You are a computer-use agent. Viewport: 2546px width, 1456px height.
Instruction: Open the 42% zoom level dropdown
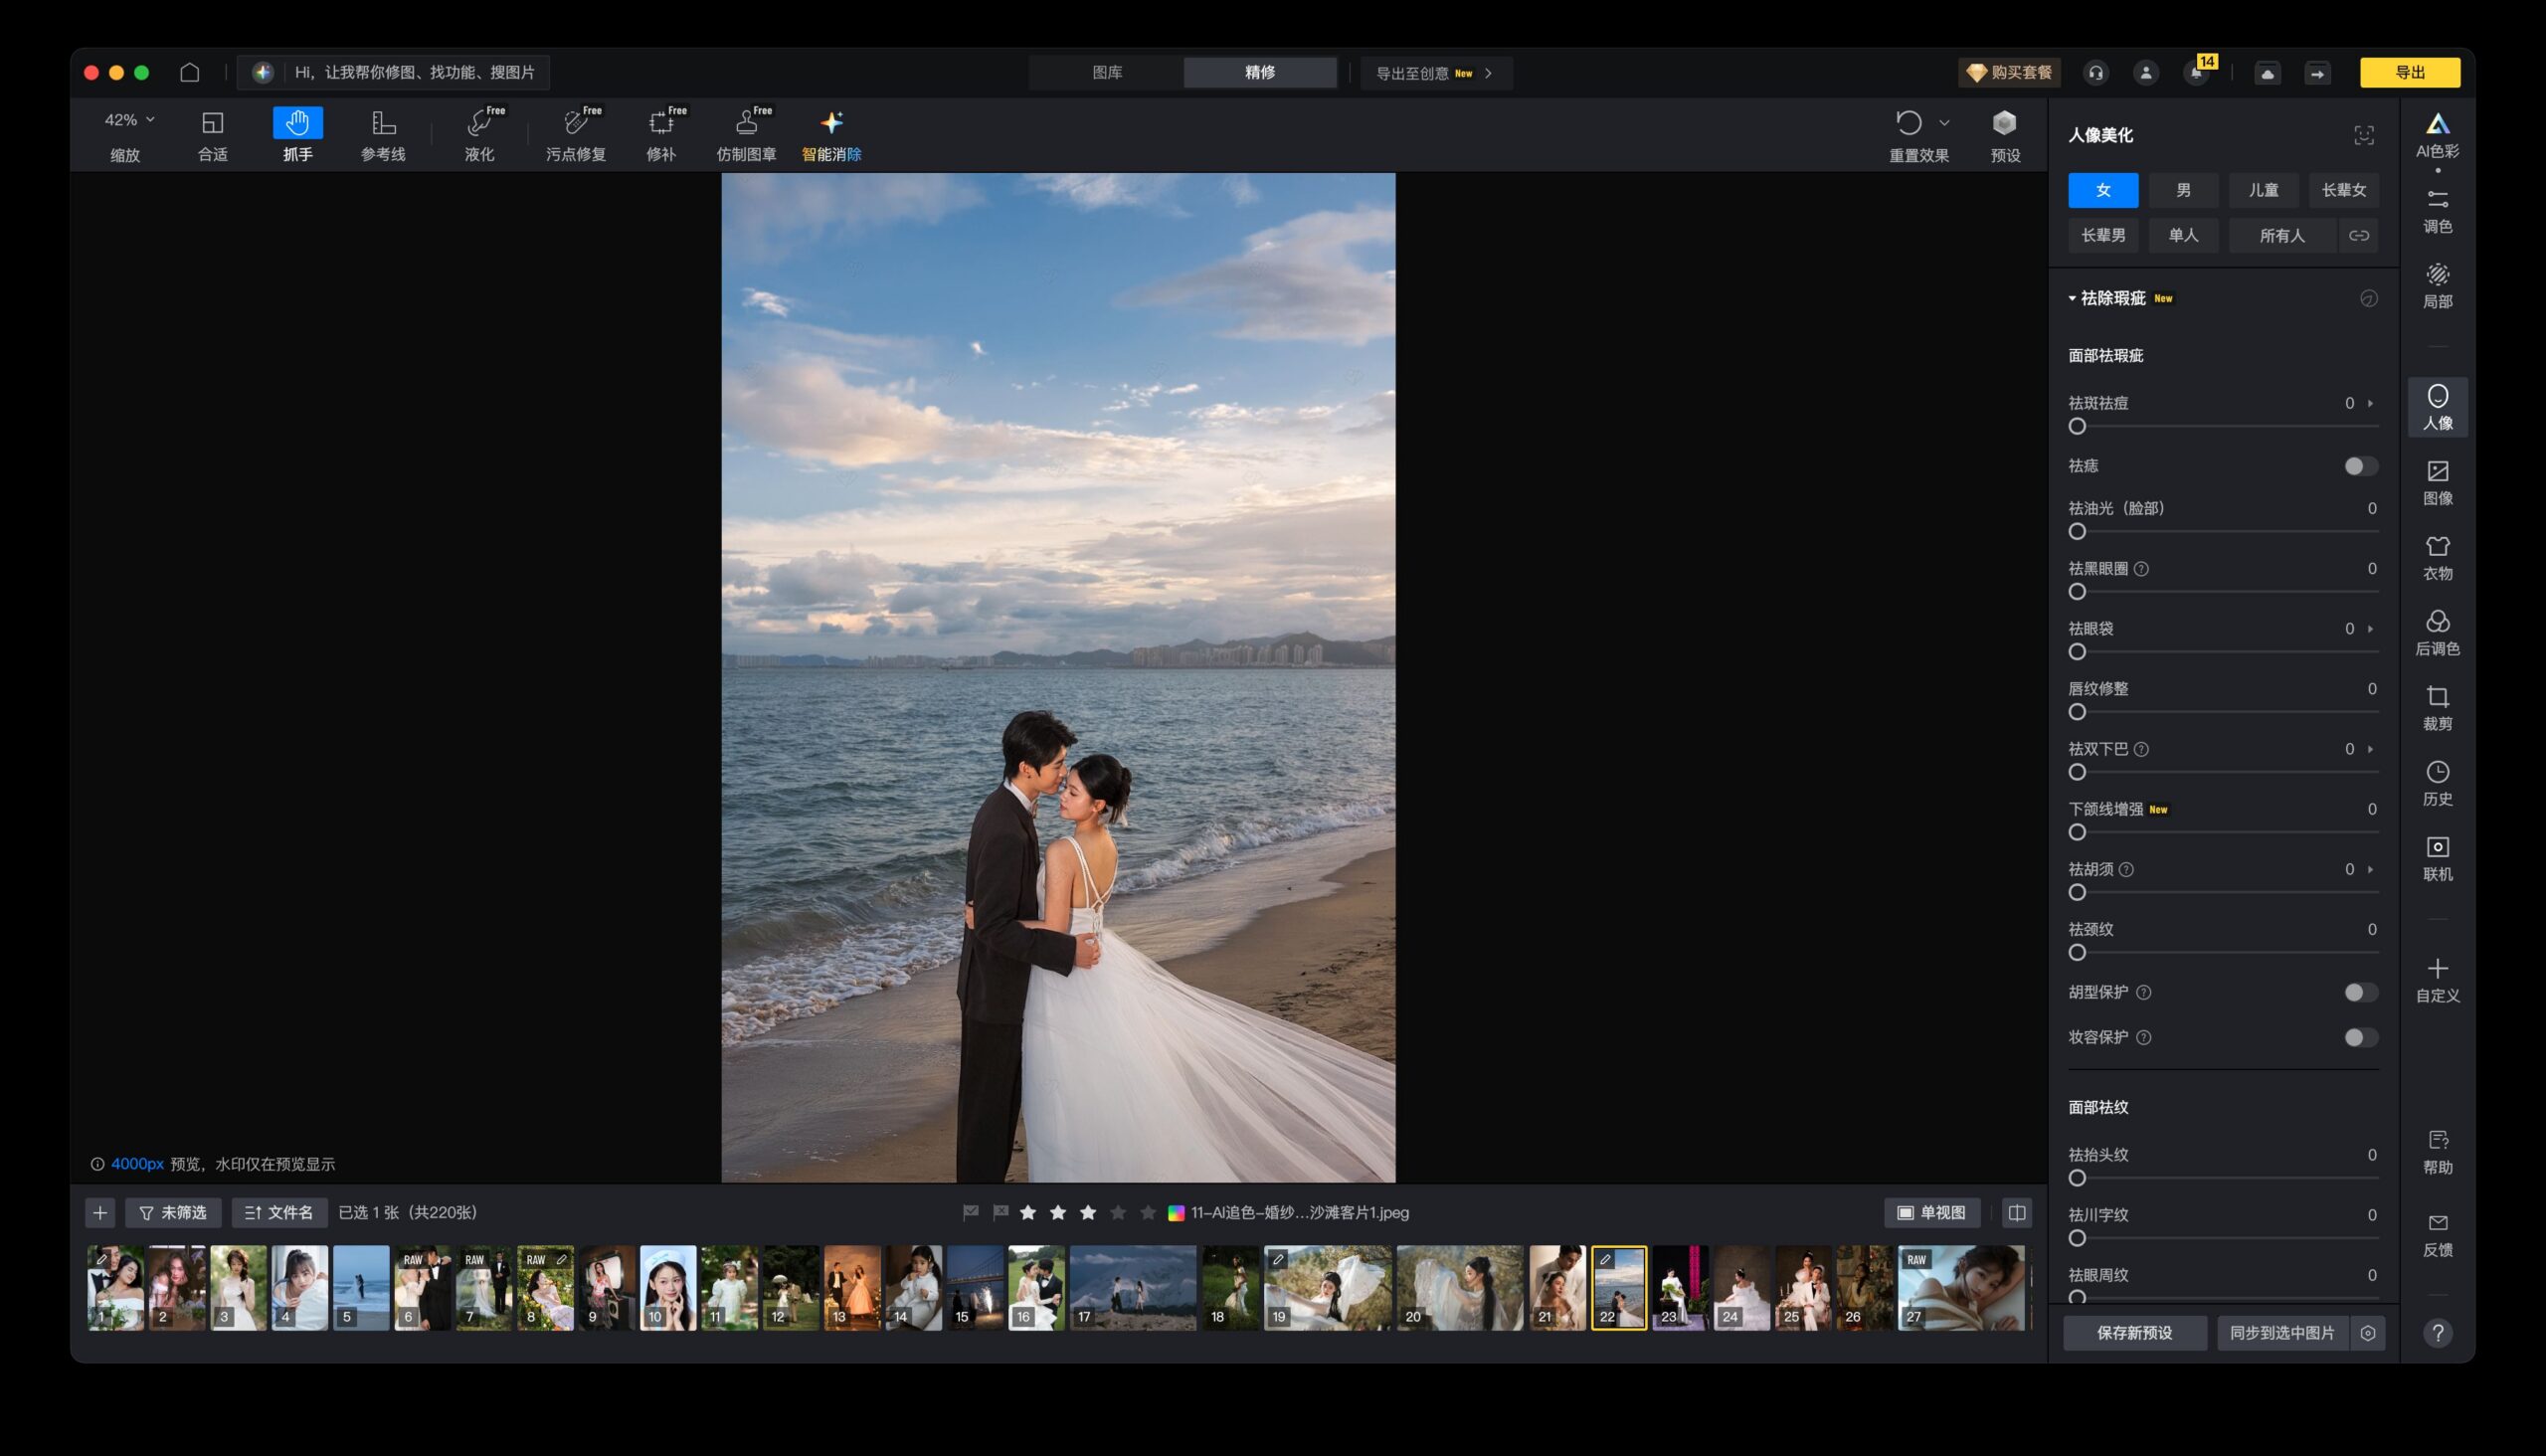[x=130, y=120]
